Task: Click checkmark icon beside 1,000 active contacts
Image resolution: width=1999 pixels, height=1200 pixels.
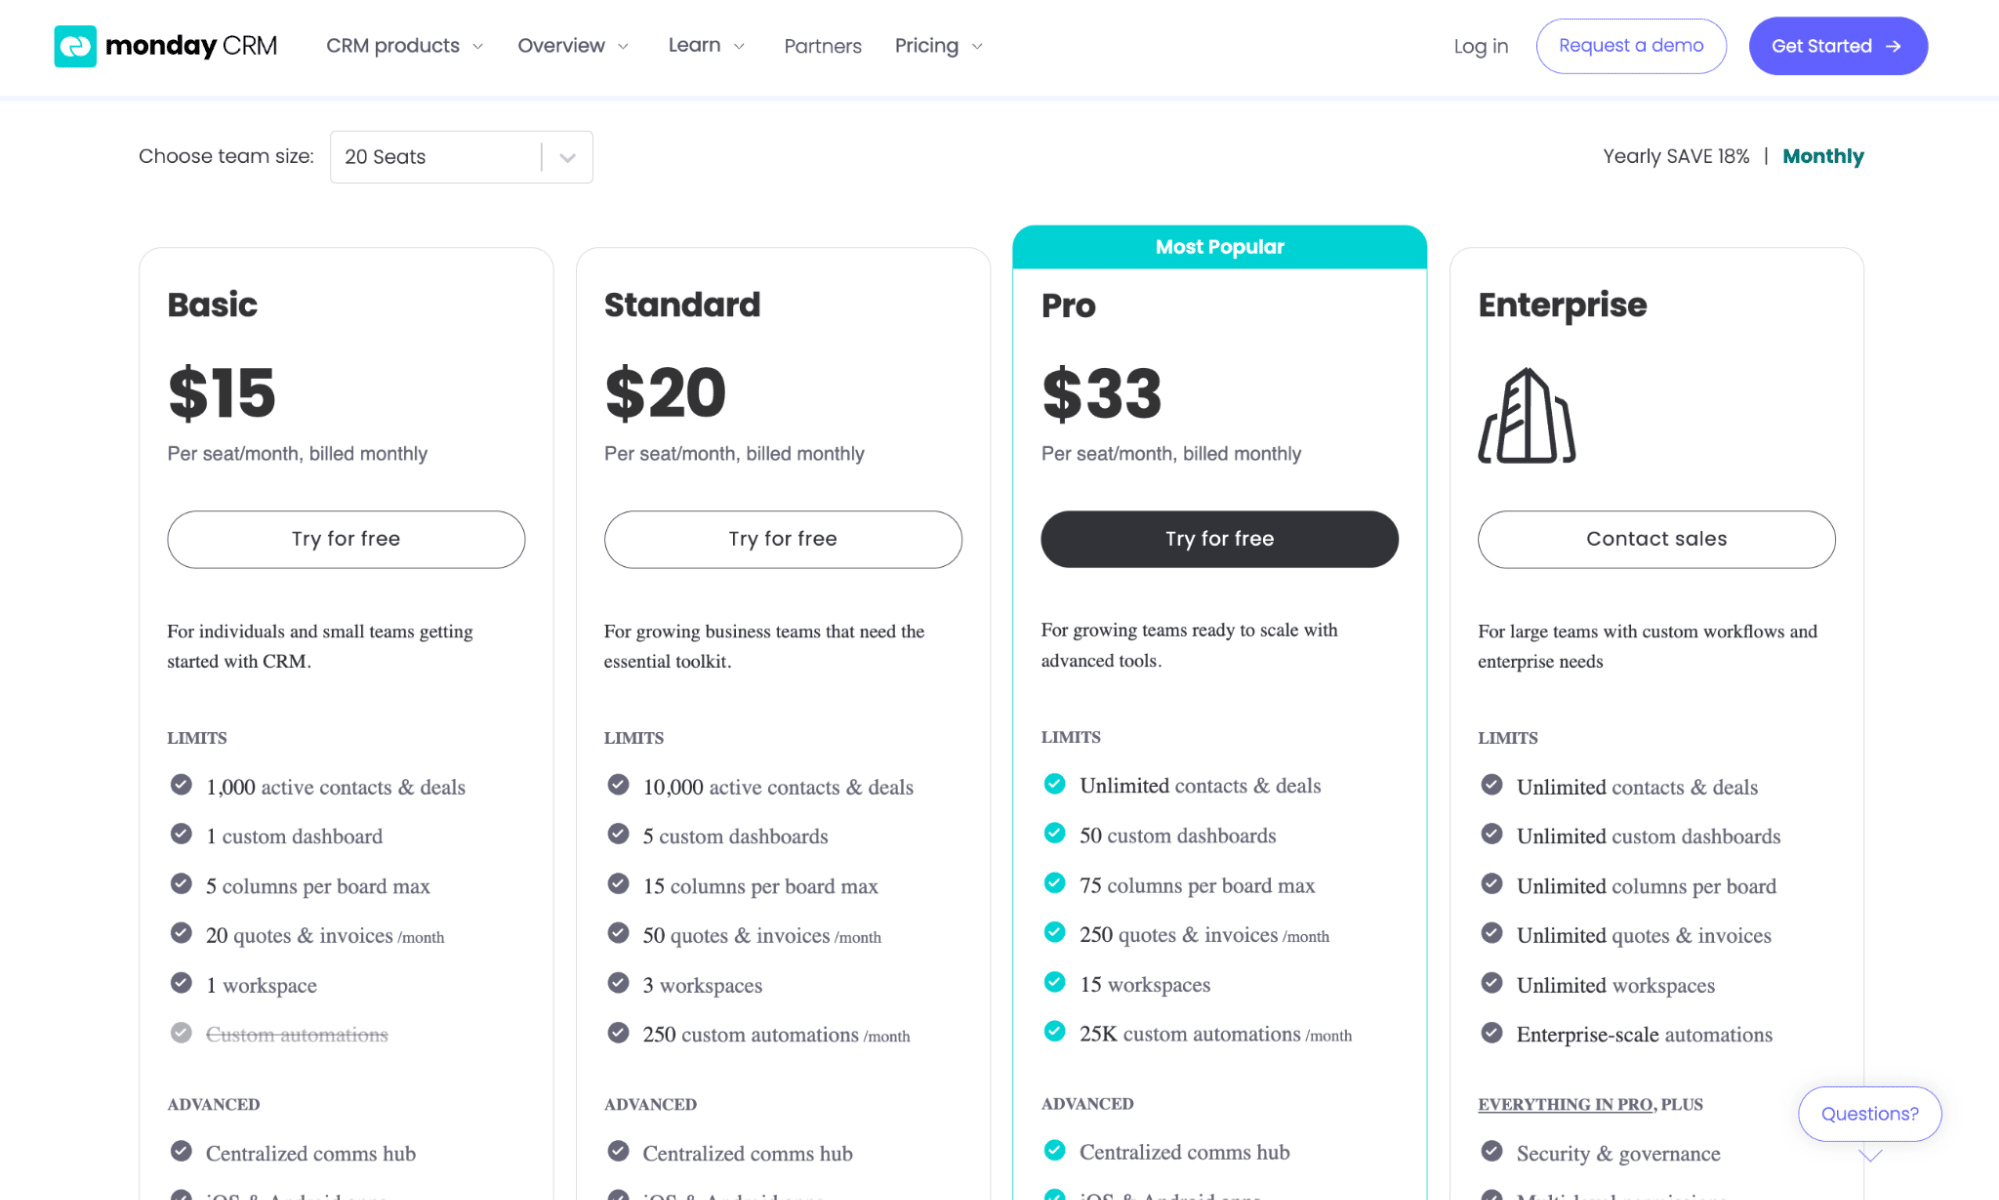Action: point(181,785)
